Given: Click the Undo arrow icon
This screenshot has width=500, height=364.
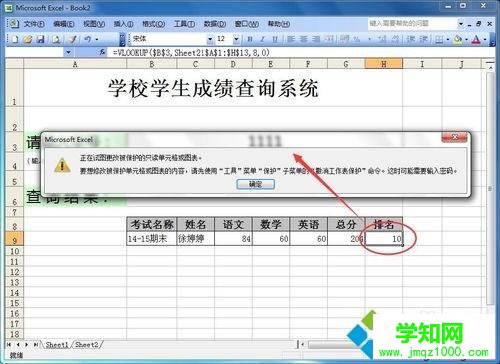Looking at the screenshot, I should pos(88,39).
